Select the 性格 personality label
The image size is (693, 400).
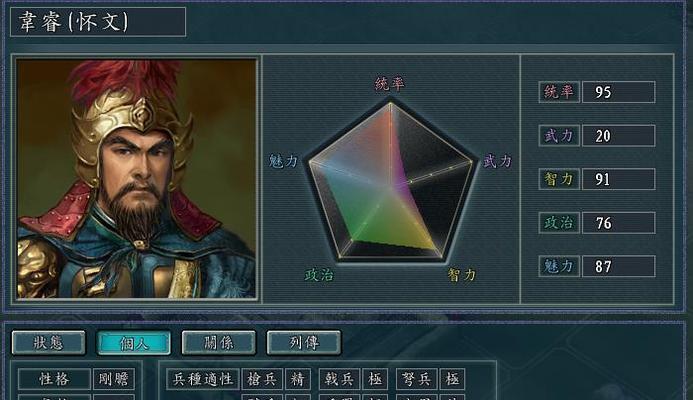[54, 379]
